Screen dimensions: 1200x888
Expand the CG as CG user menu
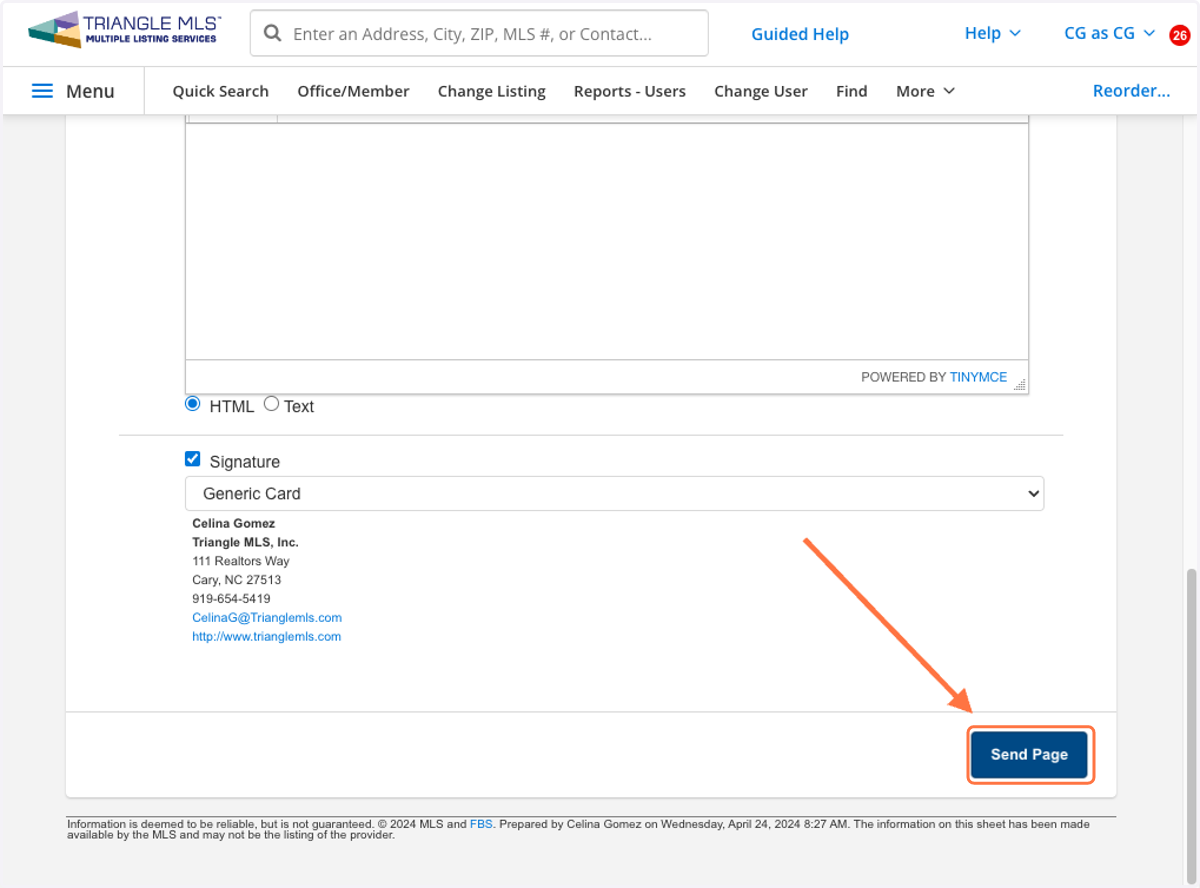point(1109,33)
